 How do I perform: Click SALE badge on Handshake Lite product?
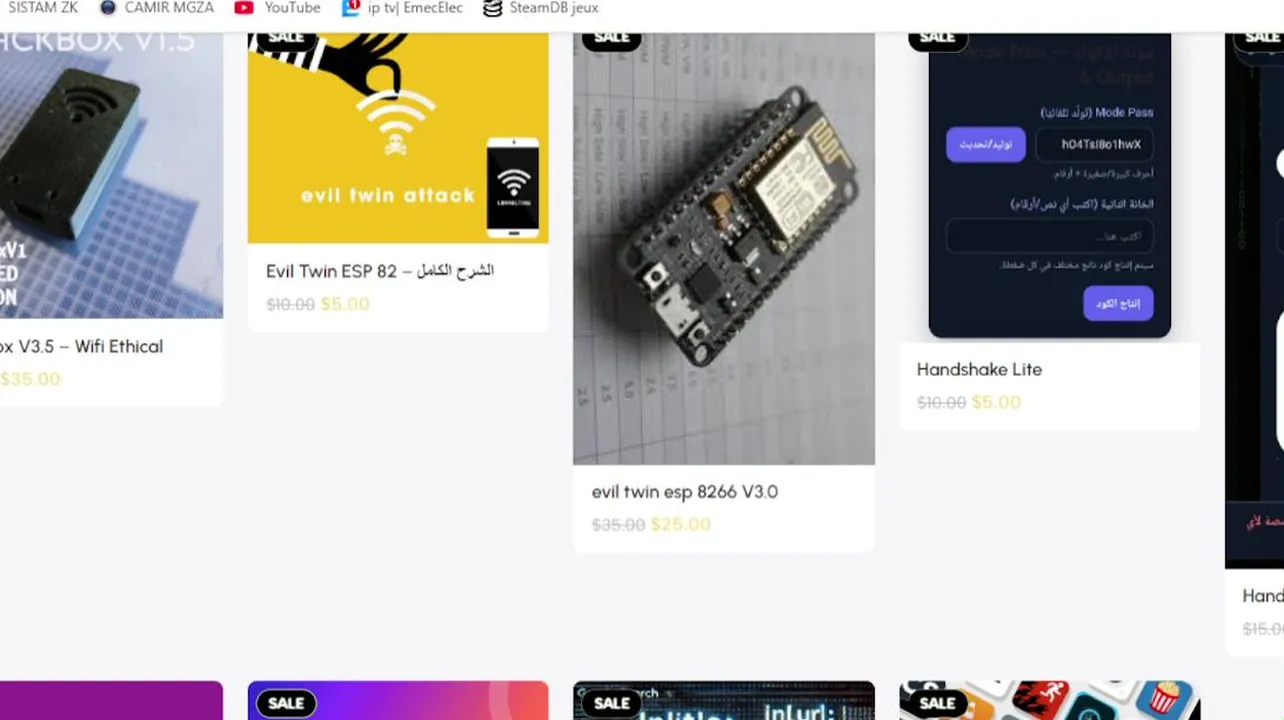click(937, 39)
